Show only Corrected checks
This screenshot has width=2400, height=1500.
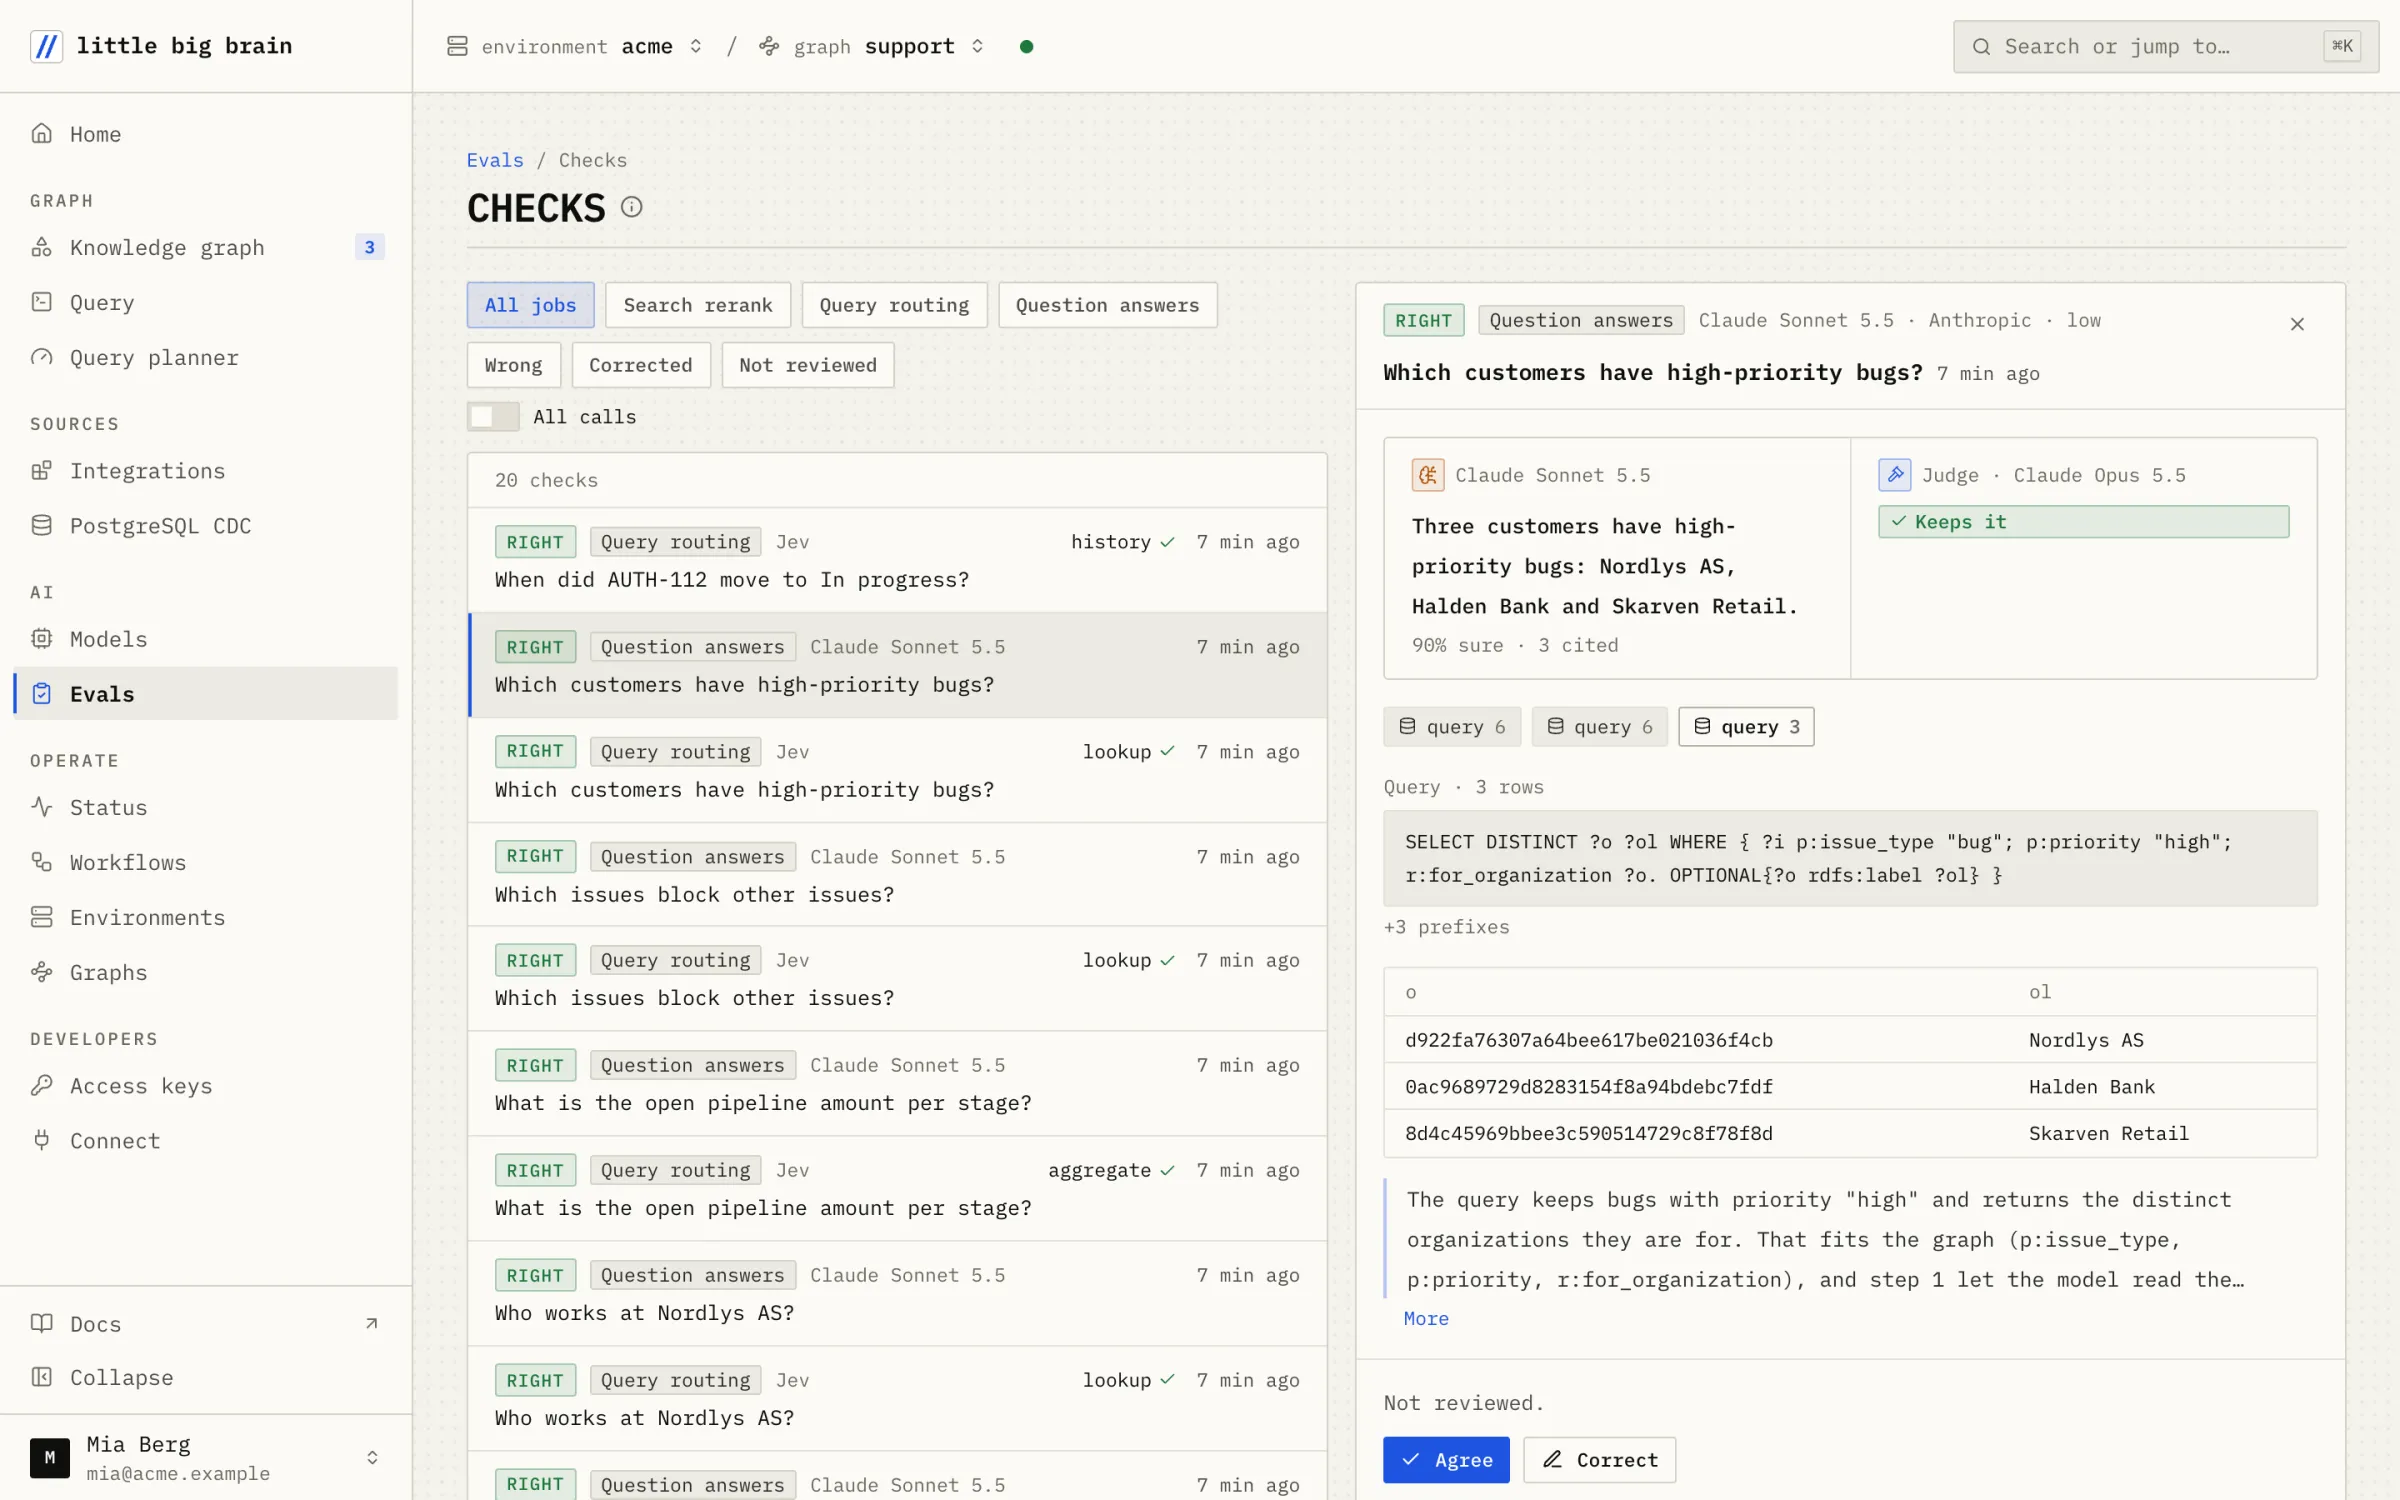click(640, 365)
